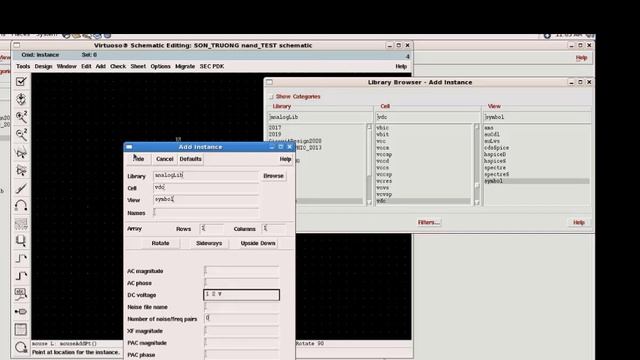Select the Copy tool icon
640x360 pixels.
[x=21, y=170]
